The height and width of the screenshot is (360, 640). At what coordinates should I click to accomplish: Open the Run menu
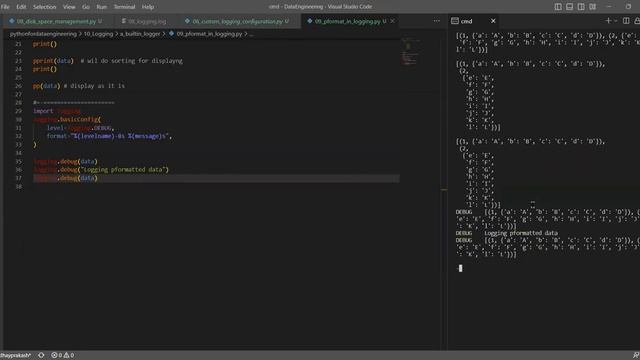click(102, 7)
